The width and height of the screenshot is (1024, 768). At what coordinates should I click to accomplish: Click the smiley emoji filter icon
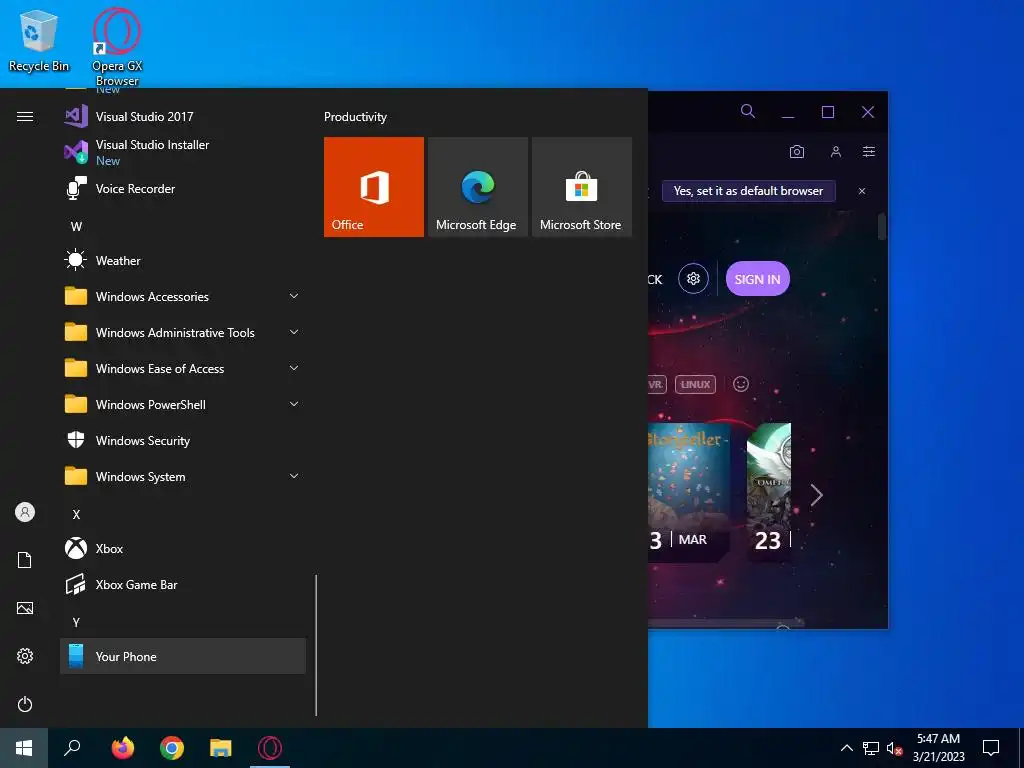coord(741,384)
